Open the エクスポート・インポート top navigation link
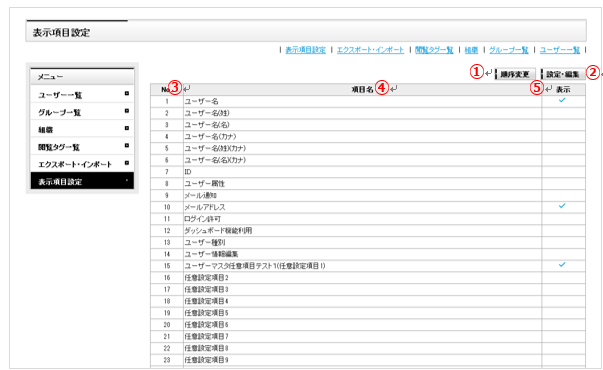Viewport: 603px width, 370px height. coord(370,50)
